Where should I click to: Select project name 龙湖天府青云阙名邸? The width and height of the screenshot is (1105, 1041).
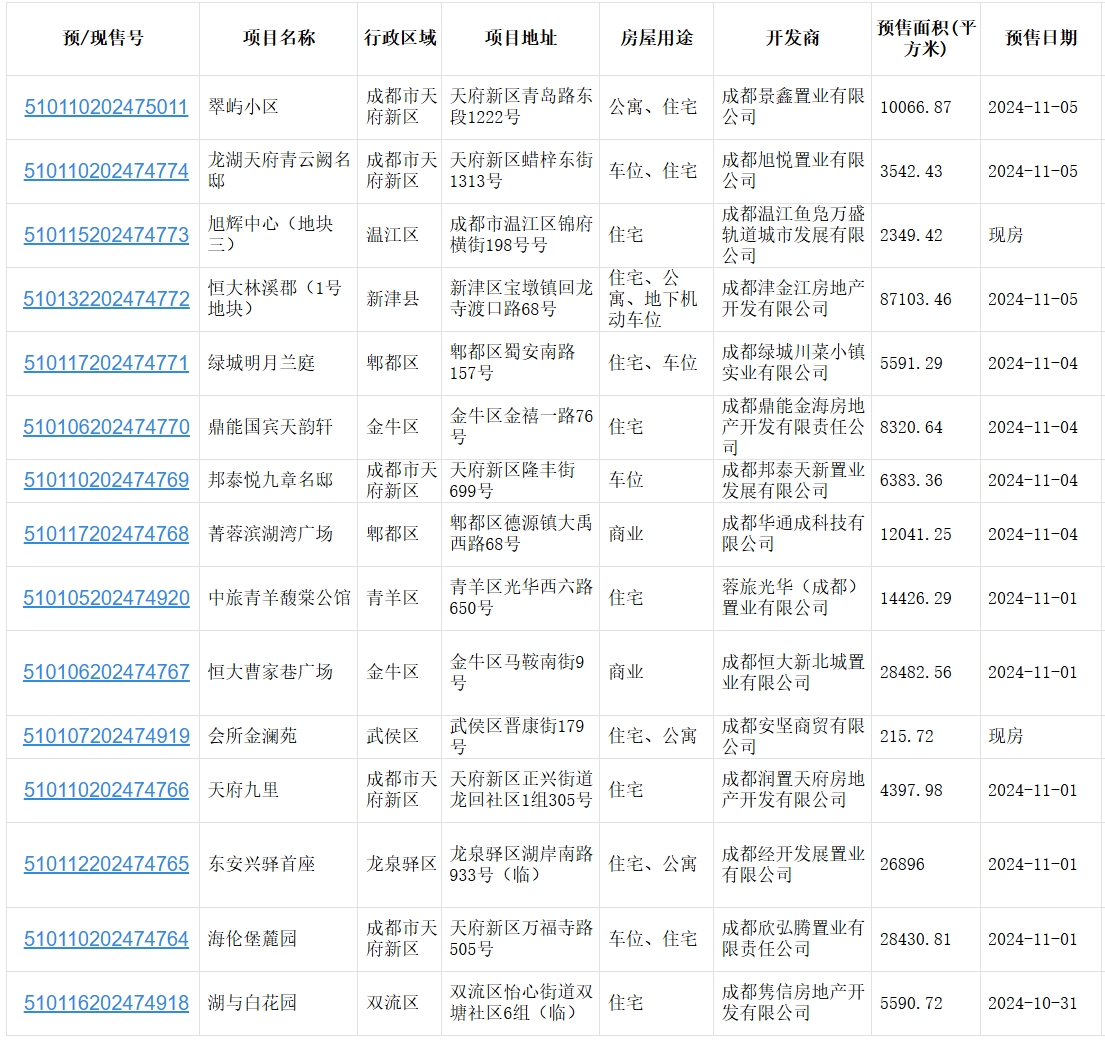click(x=279, y=171)
